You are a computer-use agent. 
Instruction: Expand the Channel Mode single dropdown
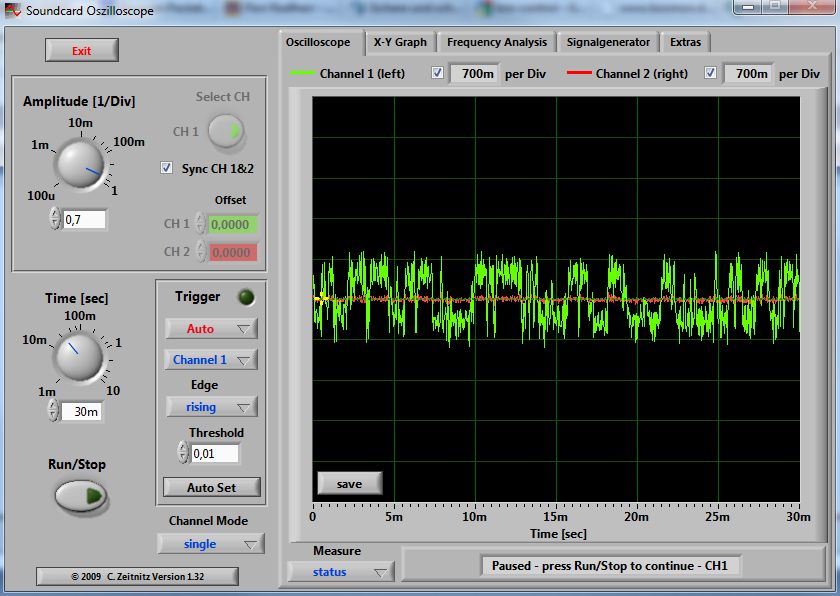(x=210, y=544)
